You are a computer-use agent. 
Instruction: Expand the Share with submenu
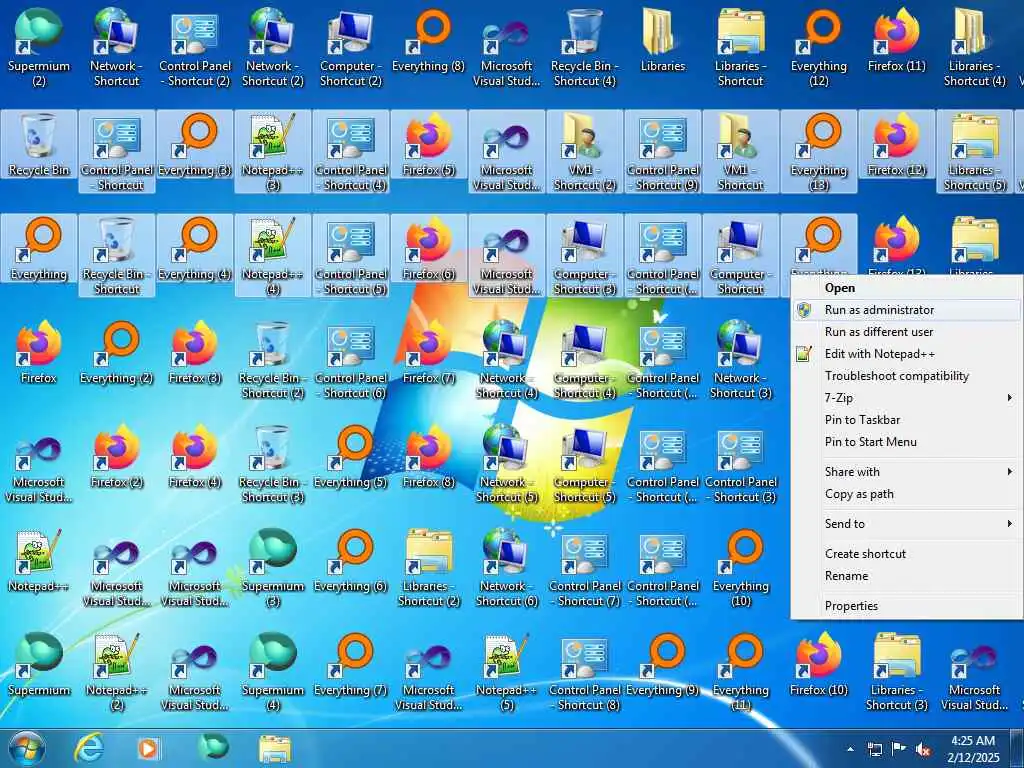coord(906,472)
